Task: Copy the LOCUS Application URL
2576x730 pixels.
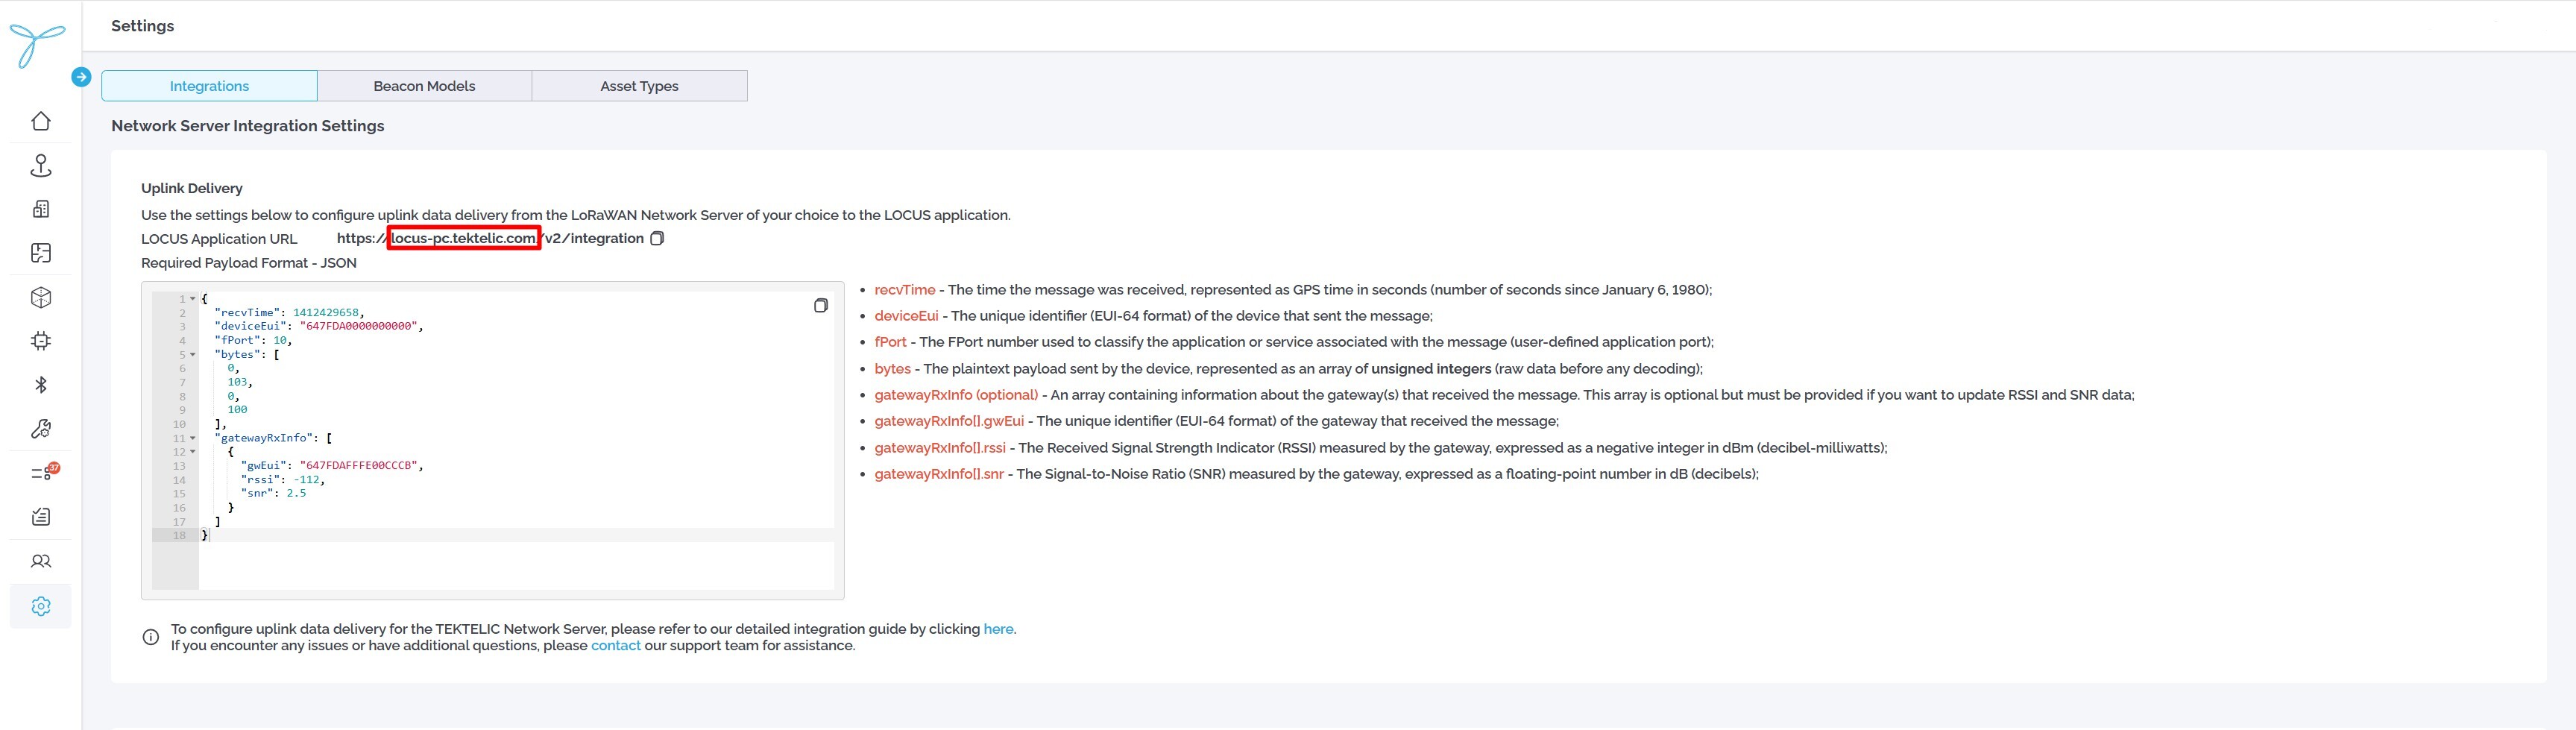Action: pyautogui.click(x=657, y=239)
